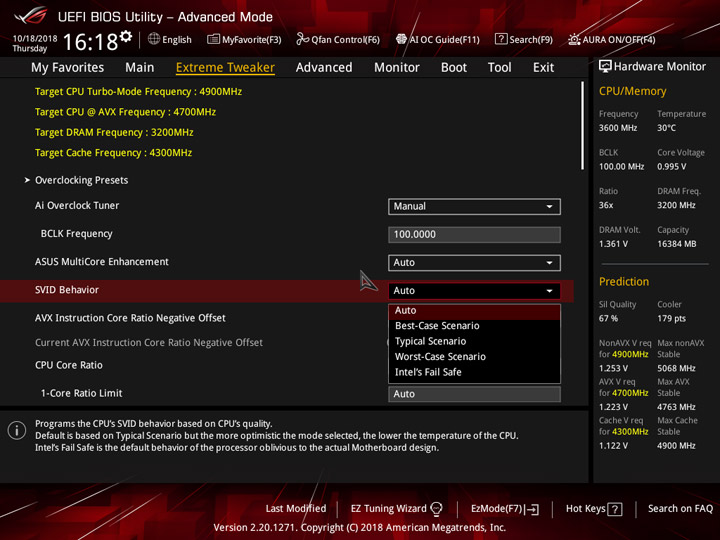Click the Sil Quality 67 % value
Viewport: 720px width, 540px height.
point(608,319)
